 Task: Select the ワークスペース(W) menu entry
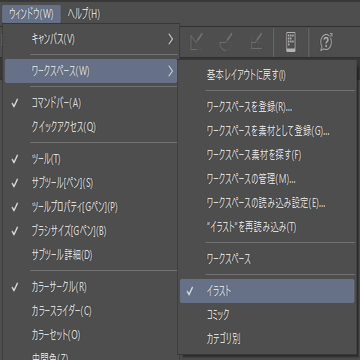(x=91, y=71)
